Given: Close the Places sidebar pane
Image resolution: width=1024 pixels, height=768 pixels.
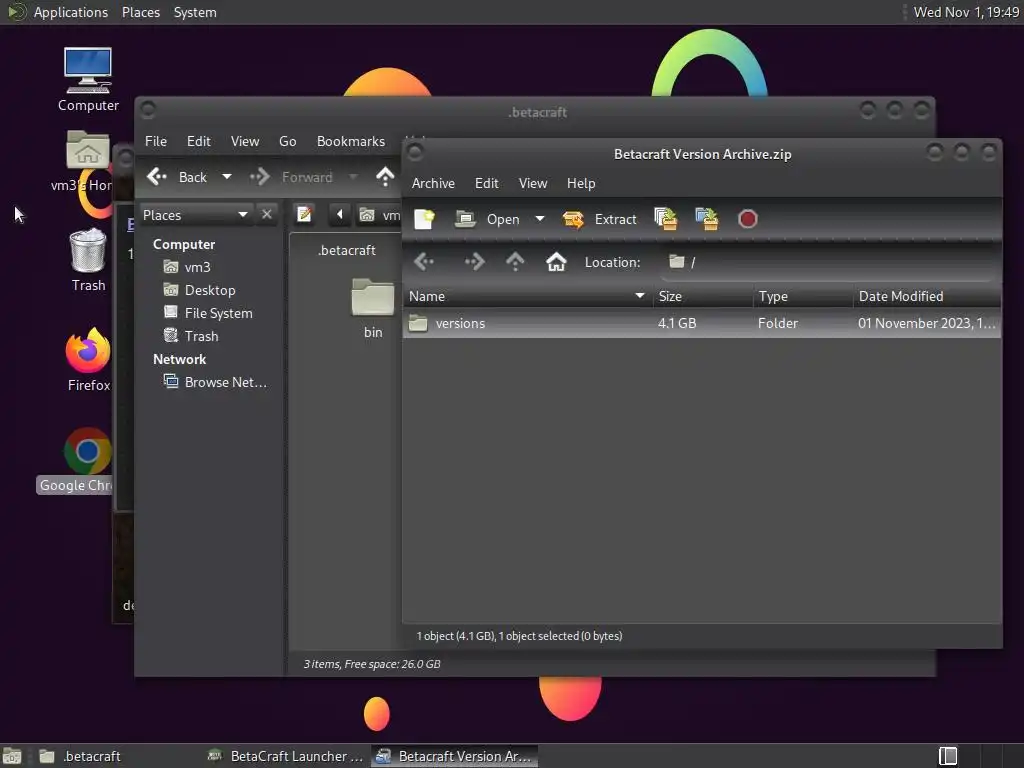Looking at the screenshot, I should 266,214.
